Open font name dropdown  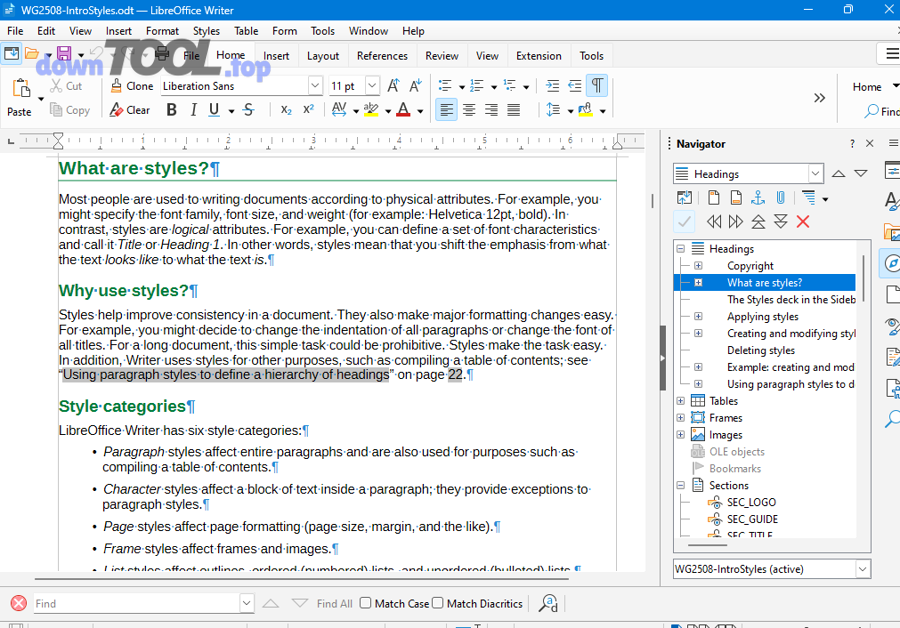coord(315,86)
